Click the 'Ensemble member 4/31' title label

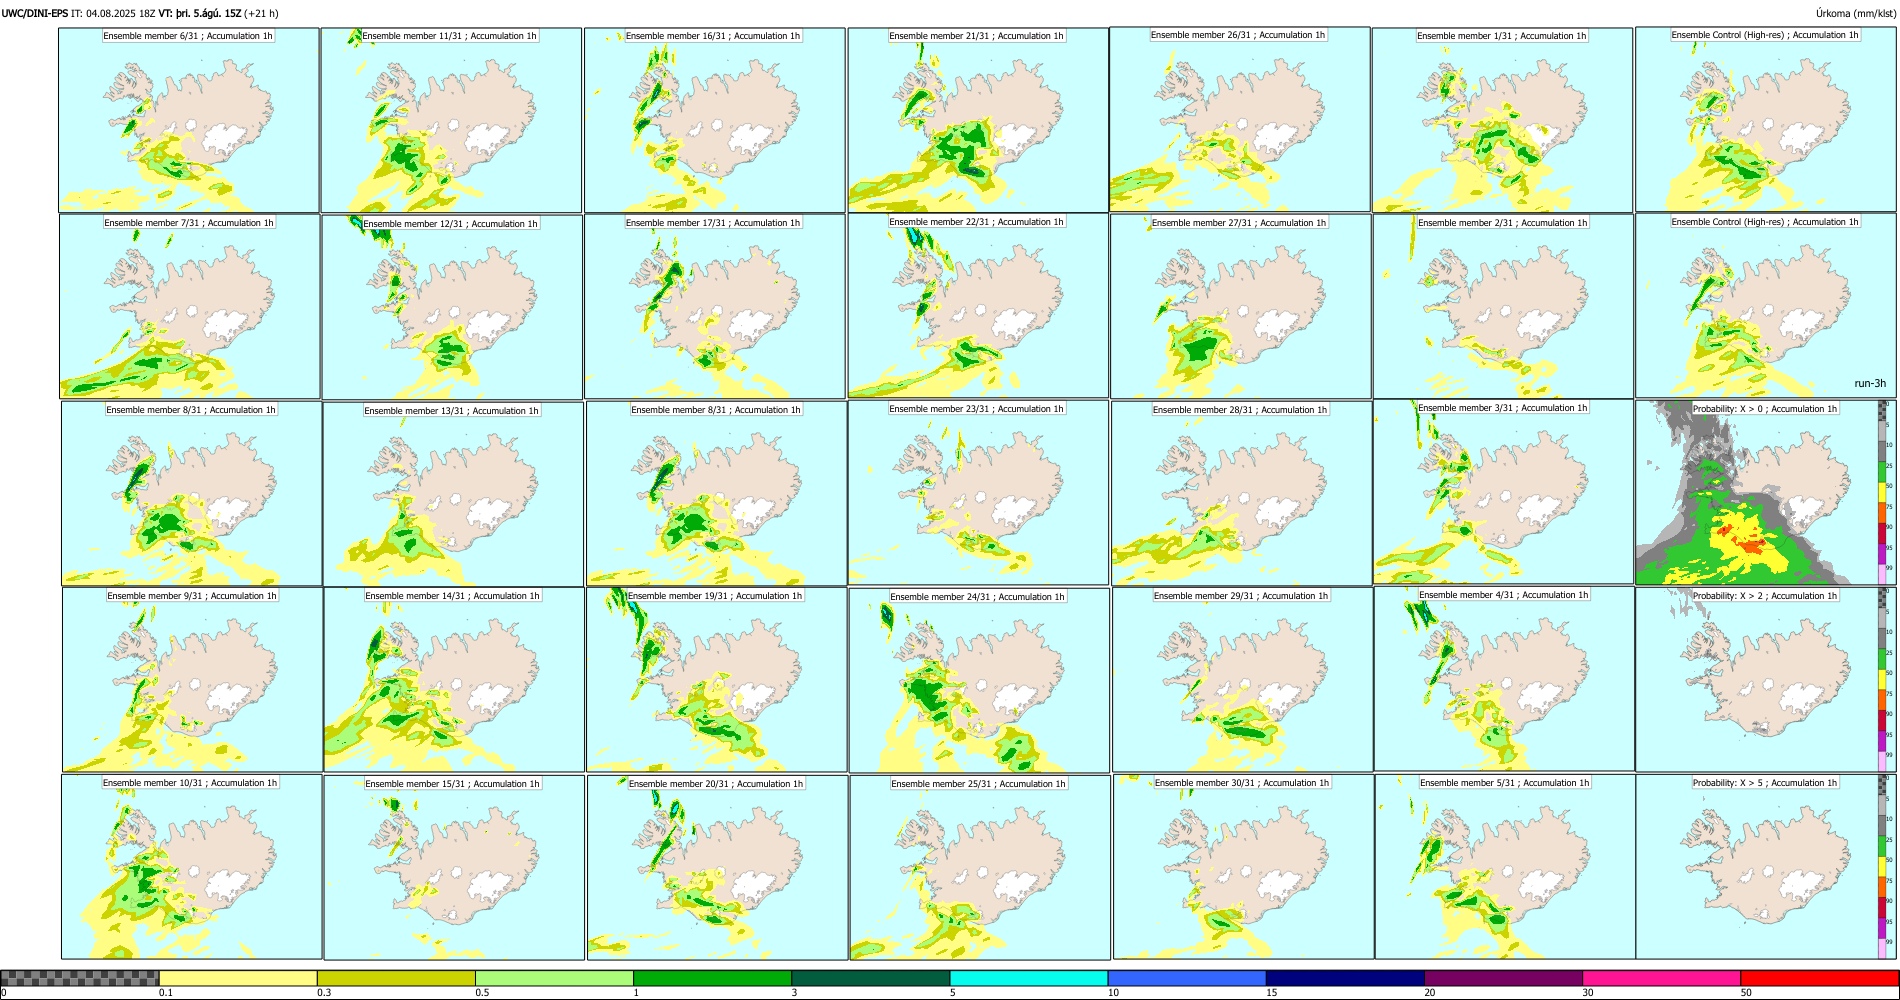[1504, 595]
